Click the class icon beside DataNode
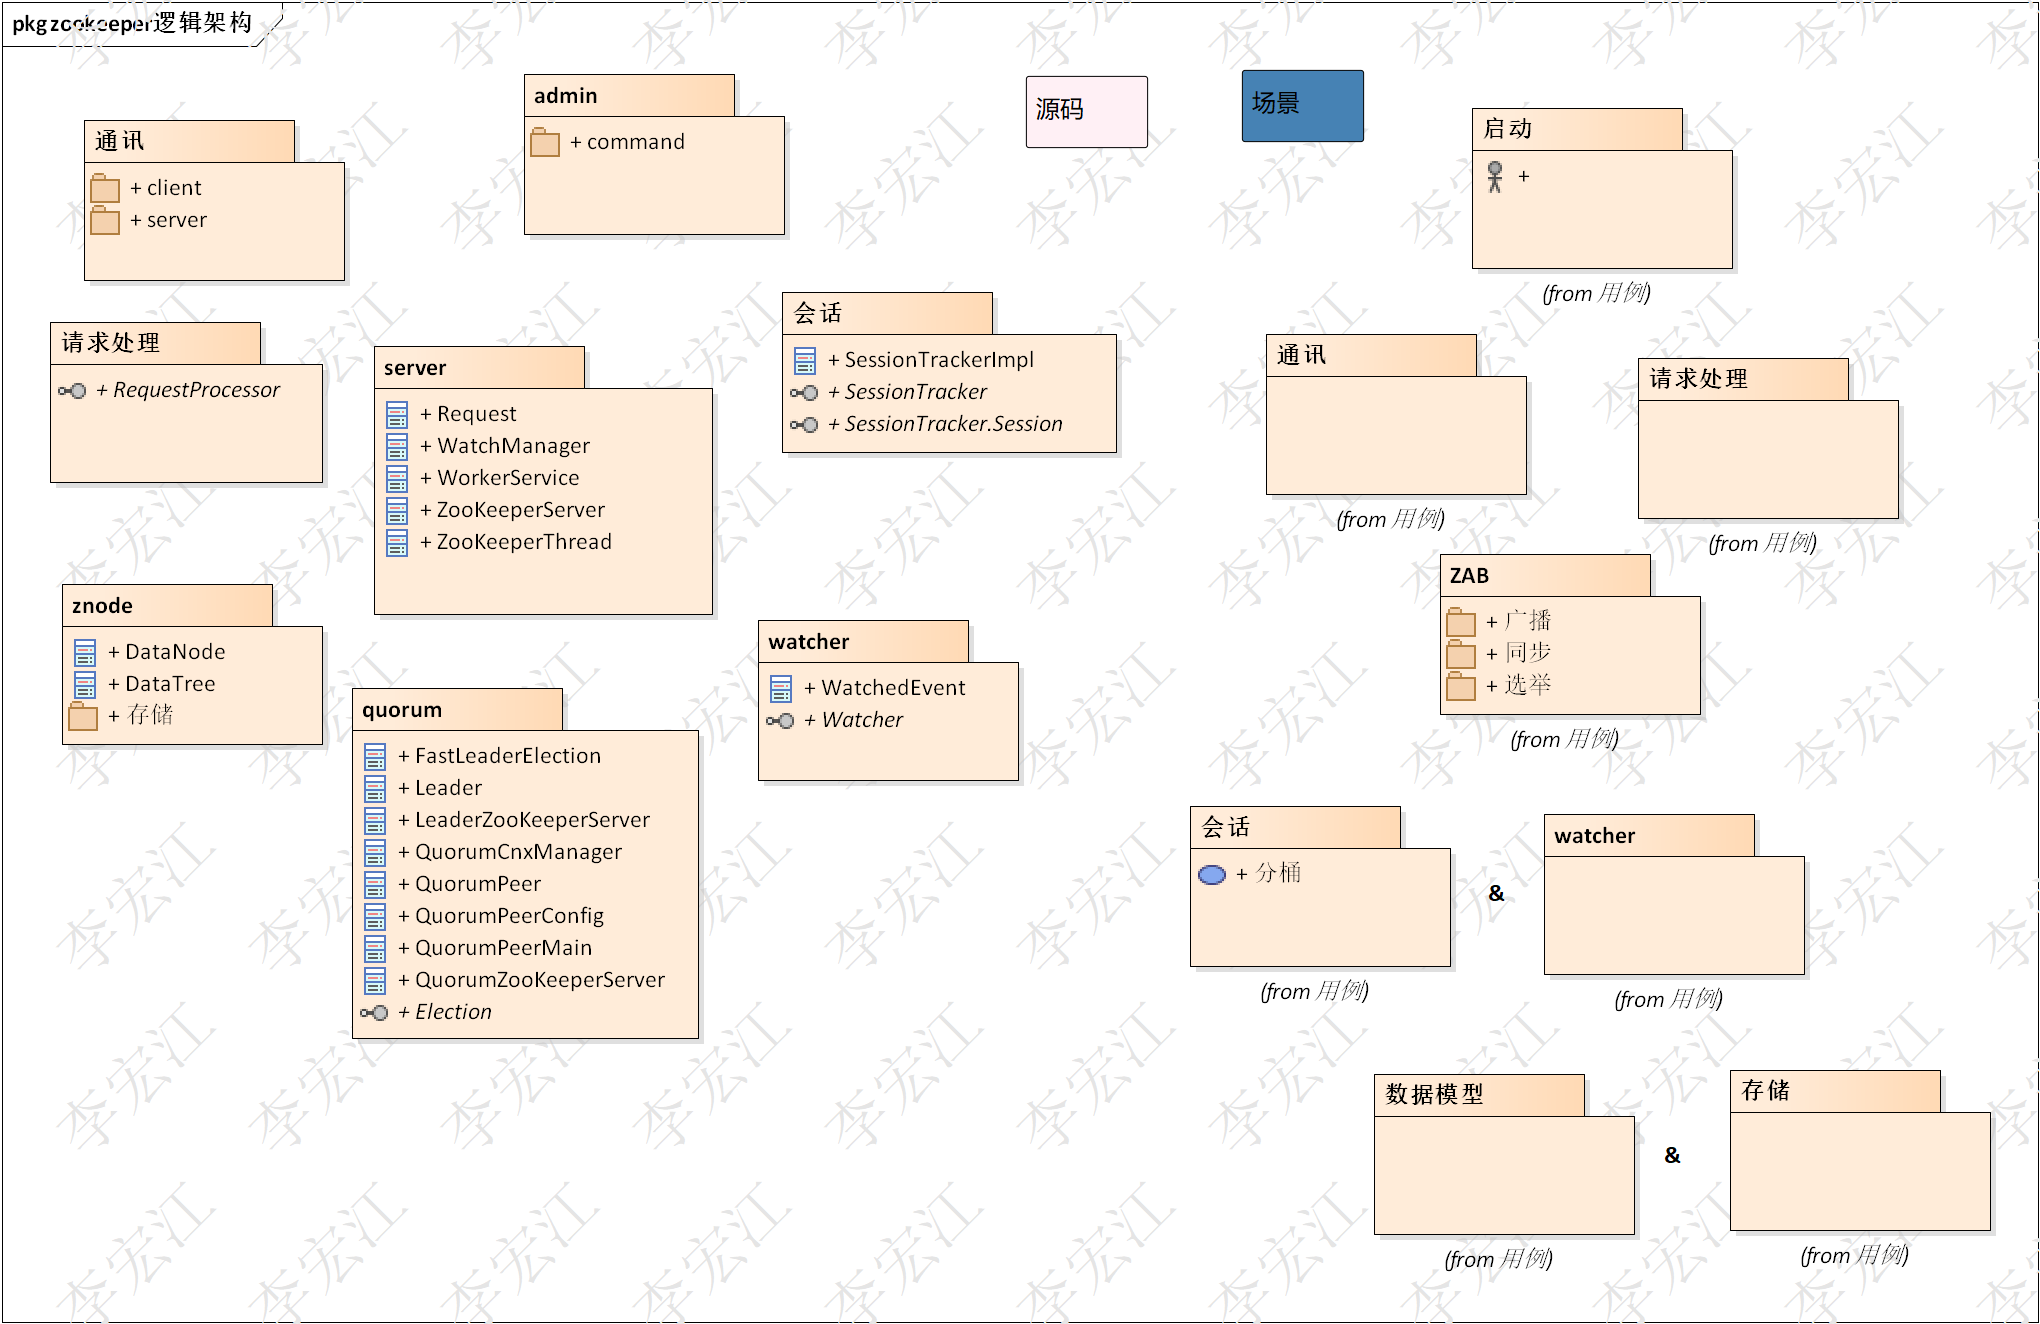The height and width of the screenshot is (1324, 2040). click(x=85, y=653)
